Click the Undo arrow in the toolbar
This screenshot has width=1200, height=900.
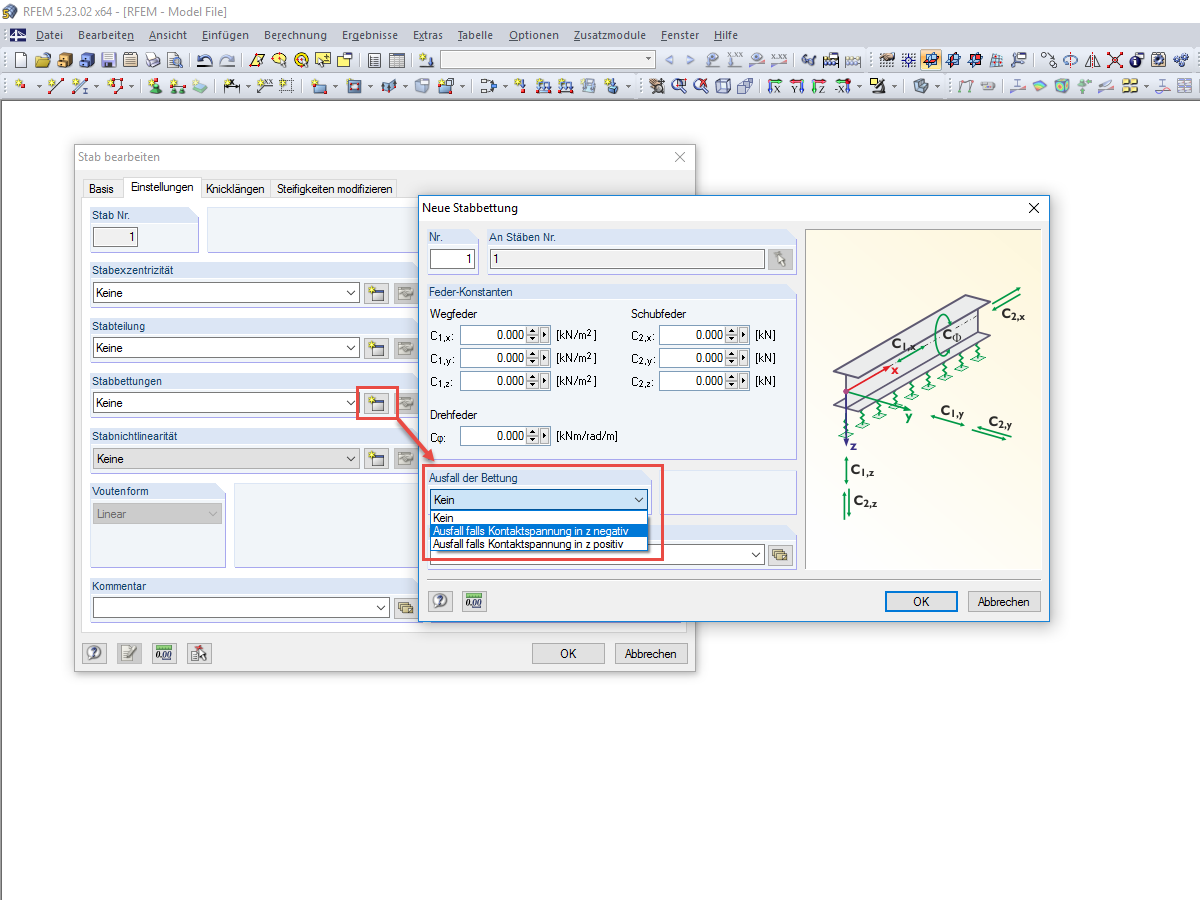204,61
